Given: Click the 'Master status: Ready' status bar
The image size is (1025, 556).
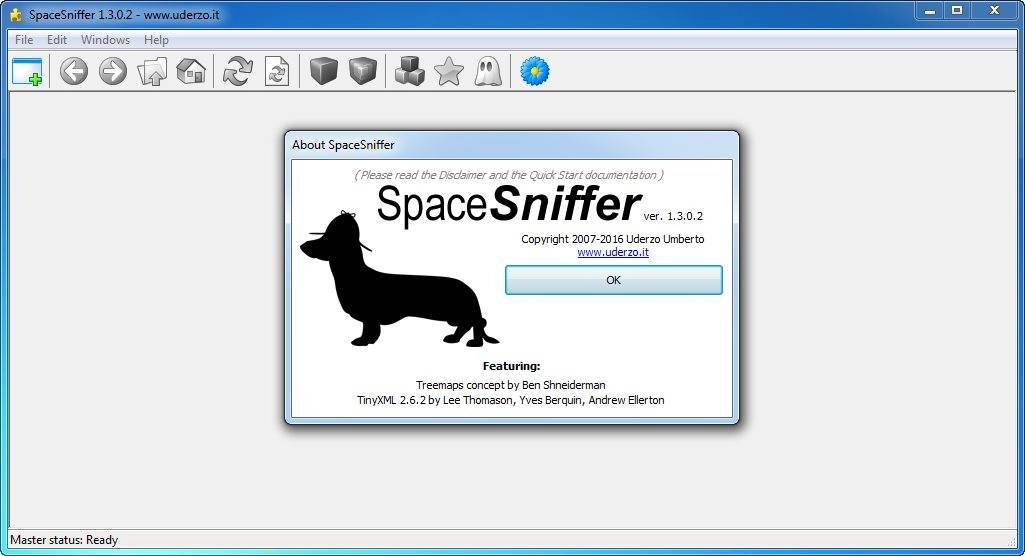Looking at the screenshot, I should click(x=64, y=540).
